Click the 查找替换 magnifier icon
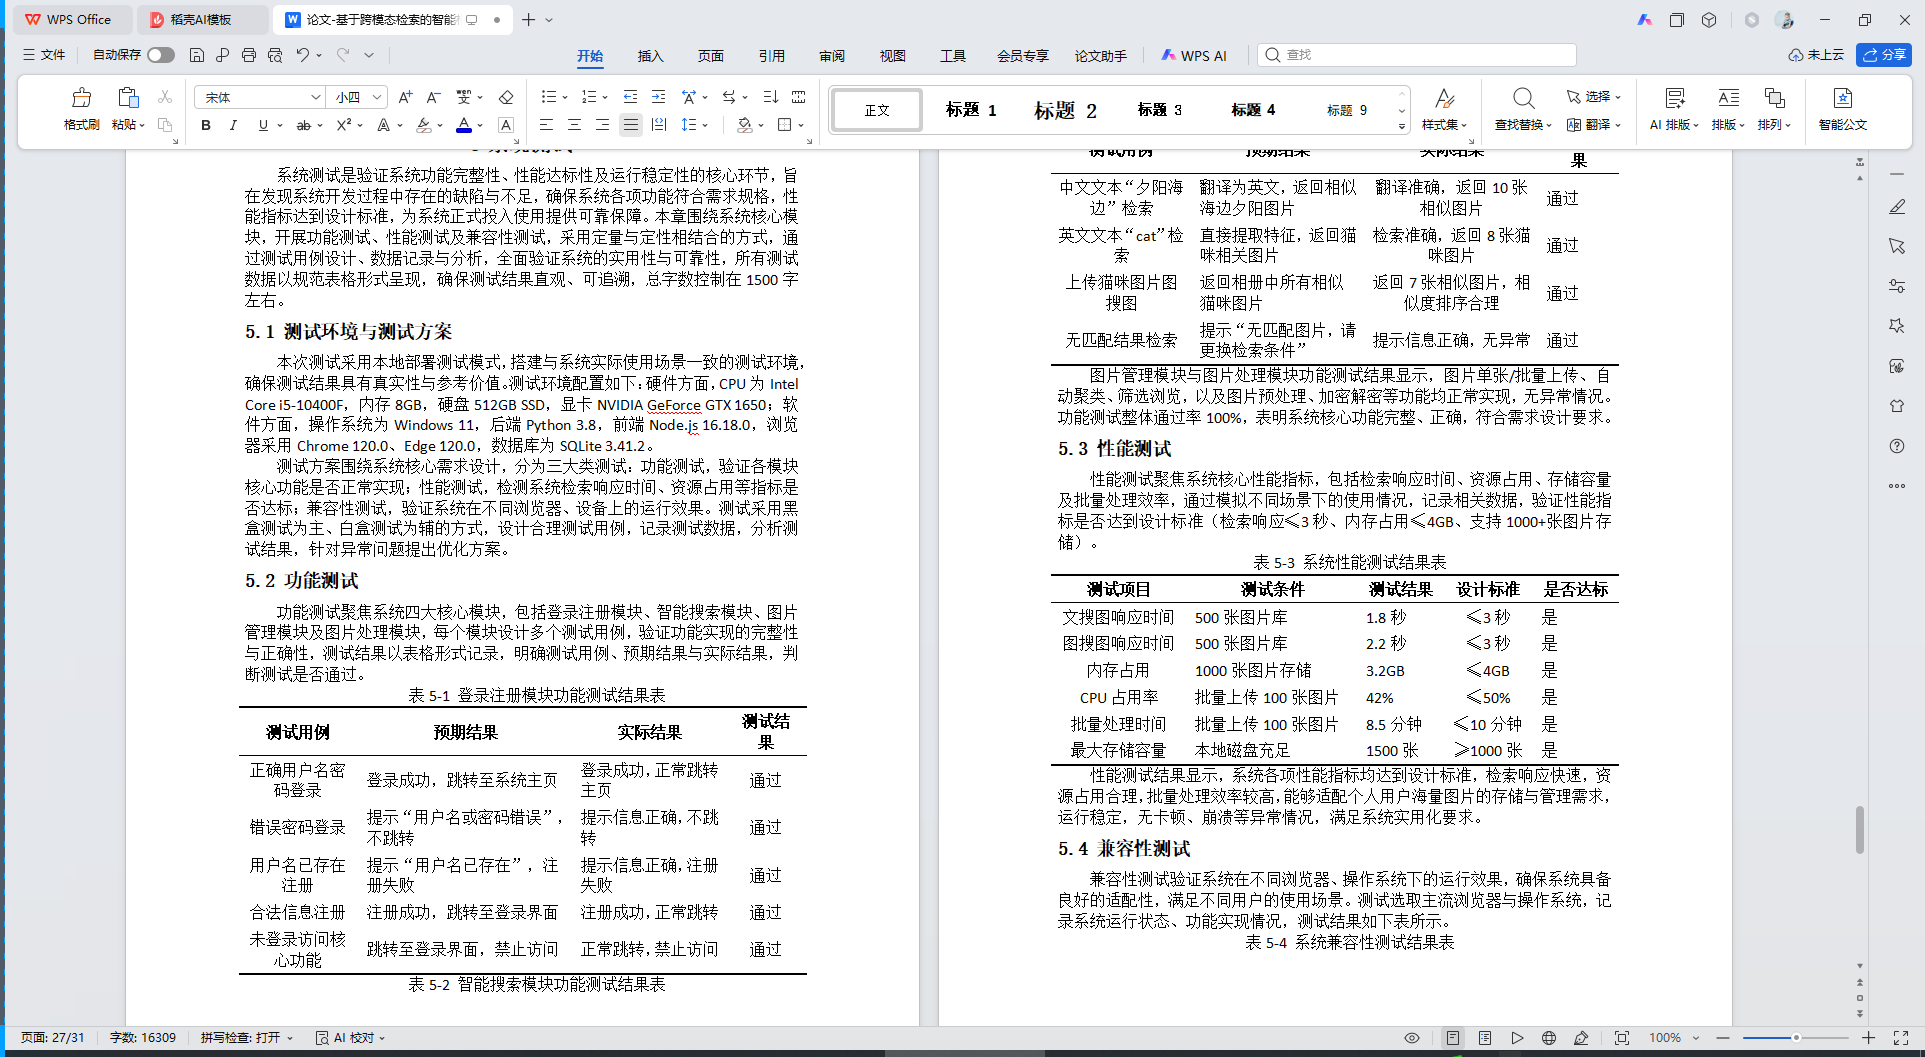 click(x=1523, y=98)
